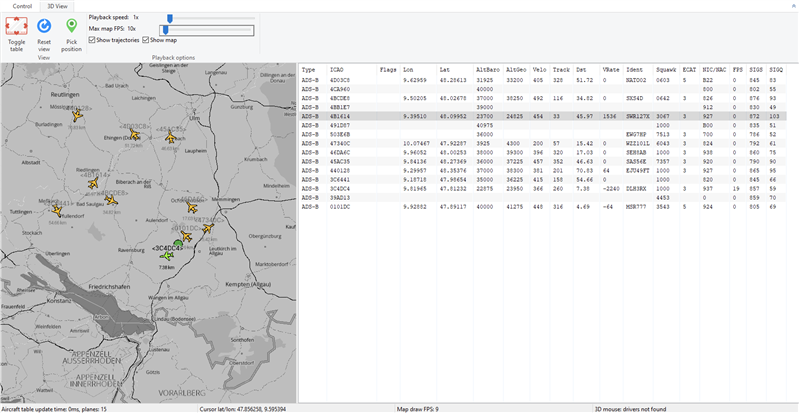
Task: Reset the 3D view
Action: [44, 26]
